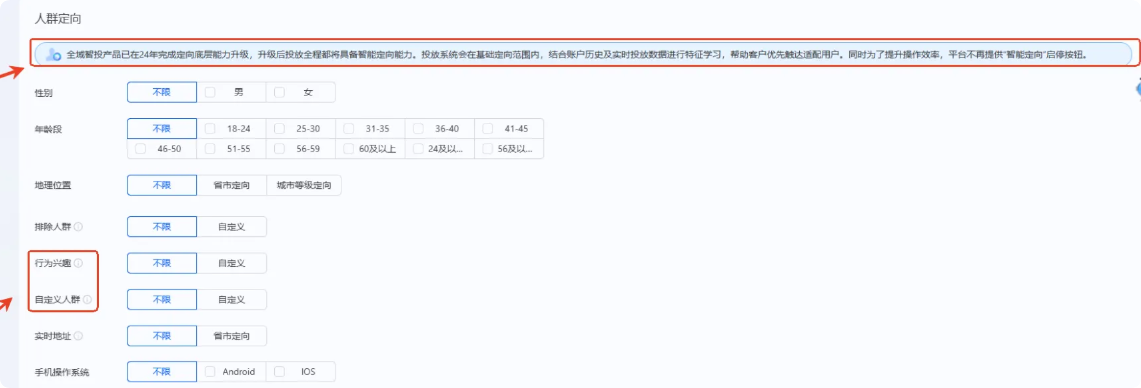The height and width of the screenshot is (388, 1141).
Task: Choose 城市等级定向 for location
Action: coord(304,185)
